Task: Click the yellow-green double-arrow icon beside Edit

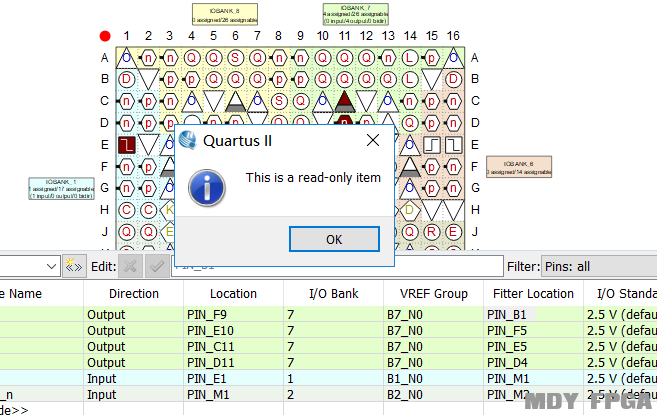Action: coord(72,267)
